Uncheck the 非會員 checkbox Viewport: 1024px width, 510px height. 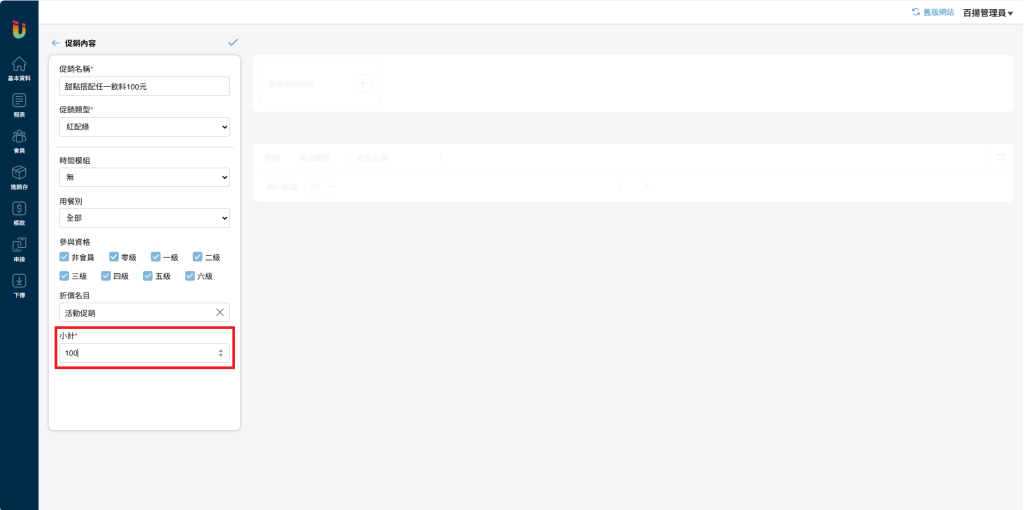(64, 257)
